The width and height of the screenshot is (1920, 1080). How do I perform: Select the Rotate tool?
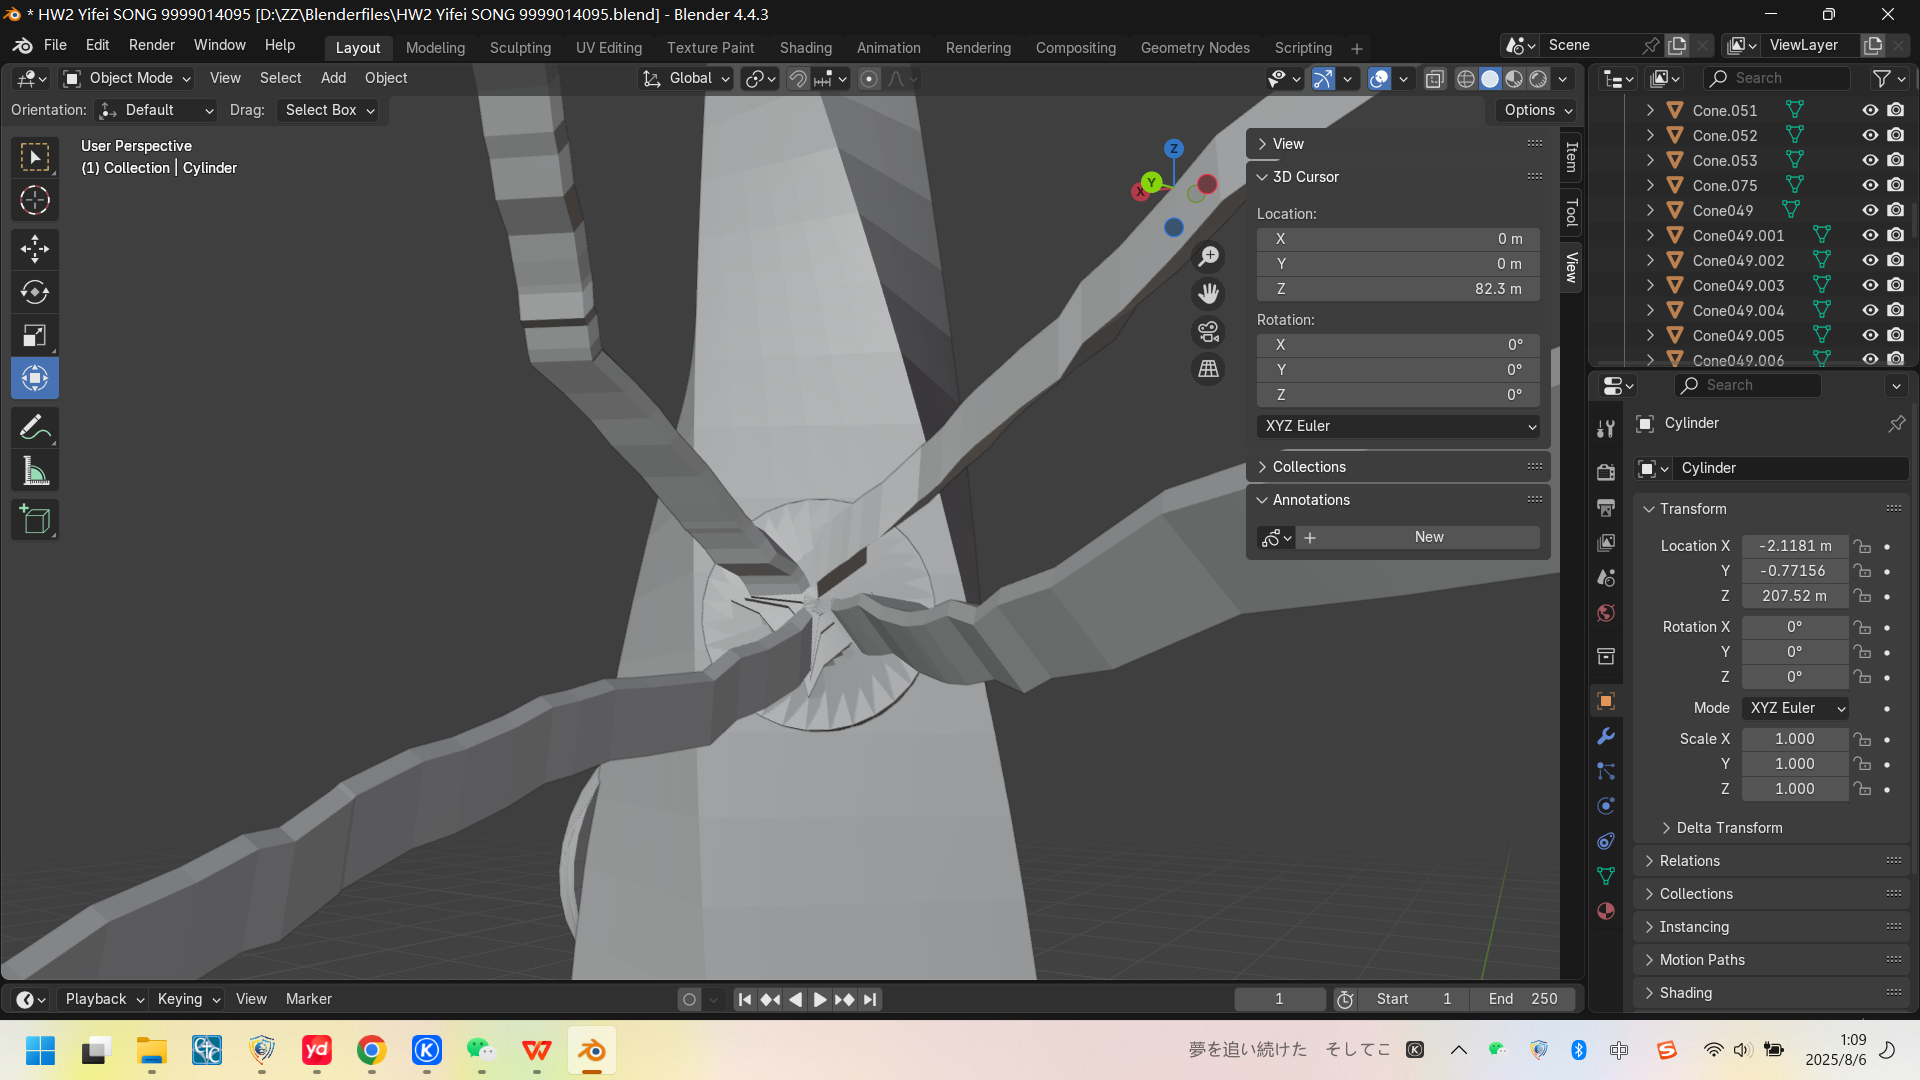[x=35, y=292]
